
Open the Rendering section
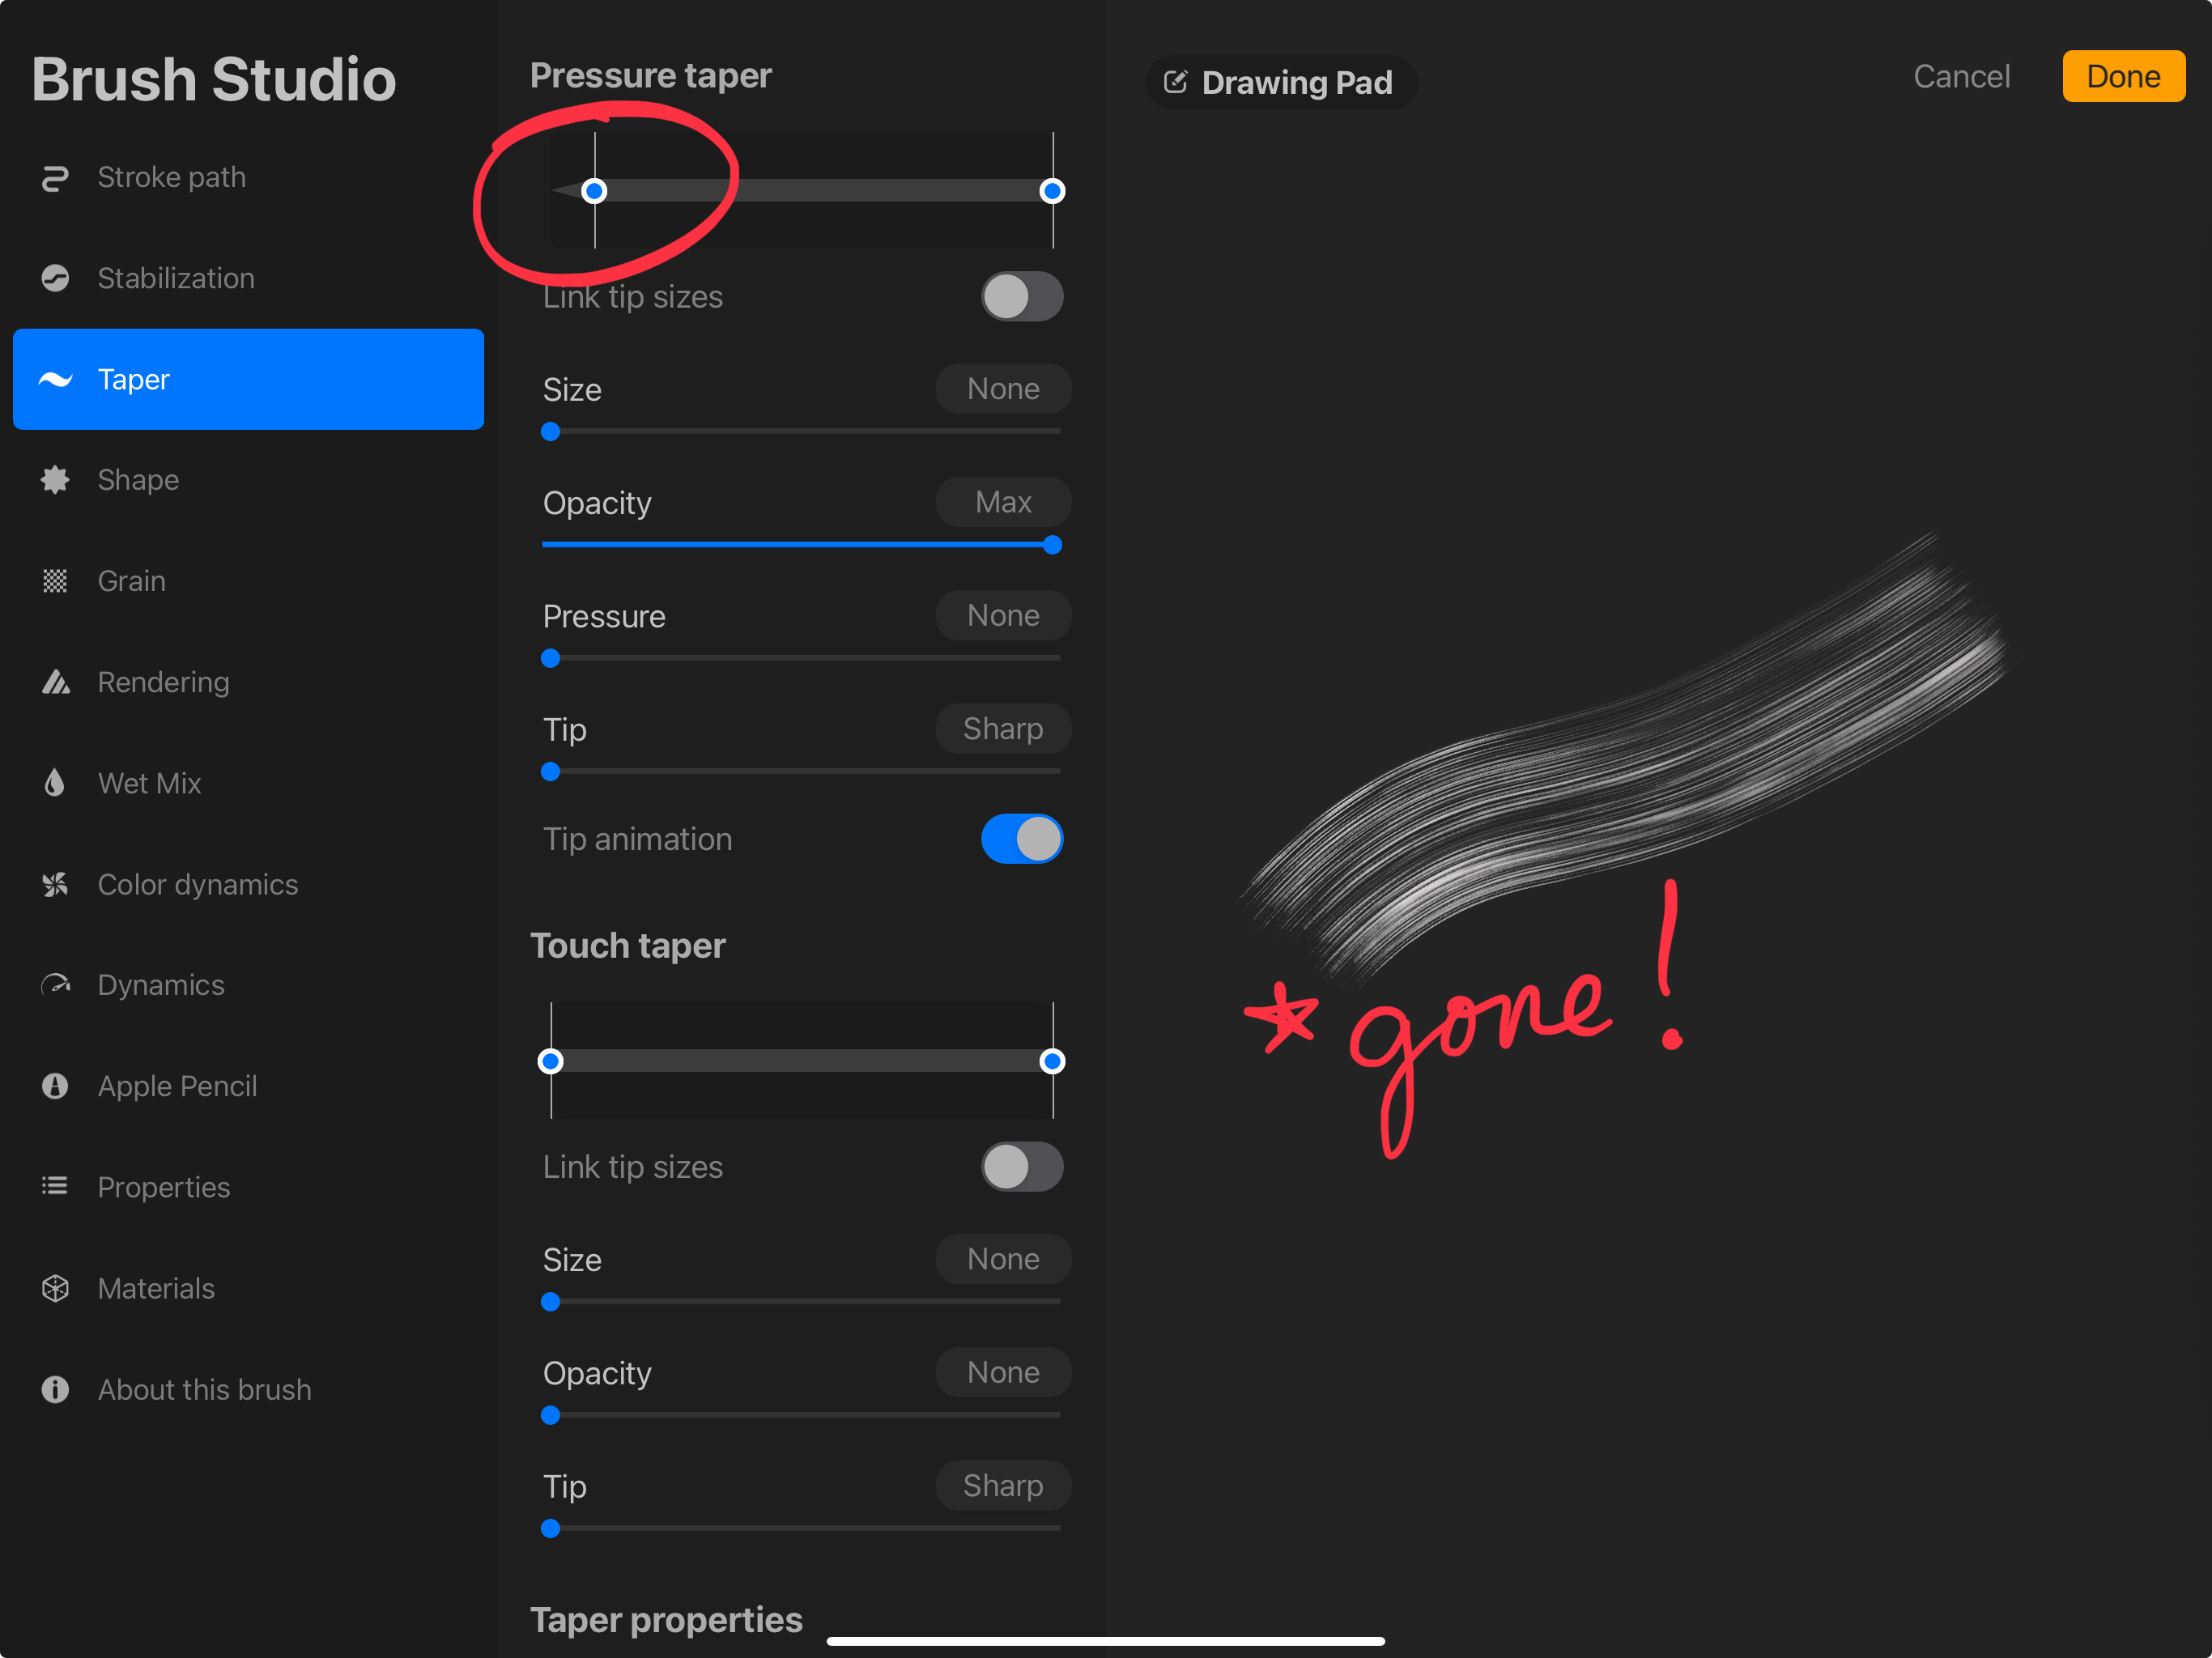click(248, 682)
